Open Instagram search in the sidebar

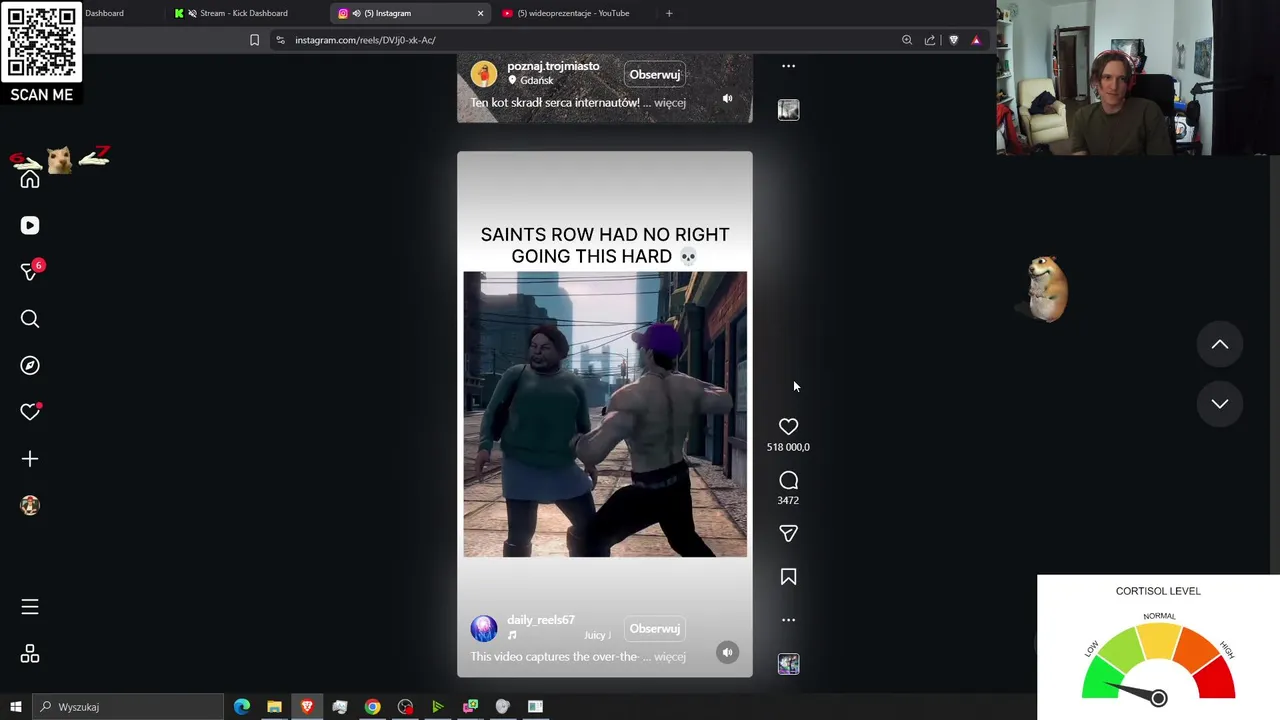click(x=30, y=319)
